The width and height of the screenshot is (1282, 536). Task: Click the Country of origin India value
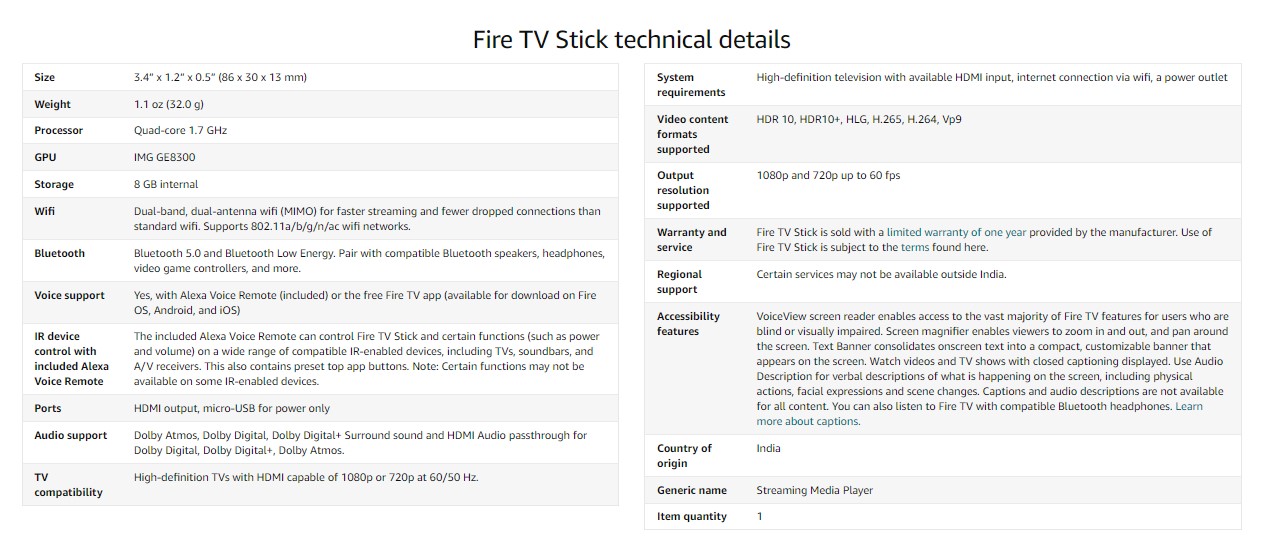[769, 448]
